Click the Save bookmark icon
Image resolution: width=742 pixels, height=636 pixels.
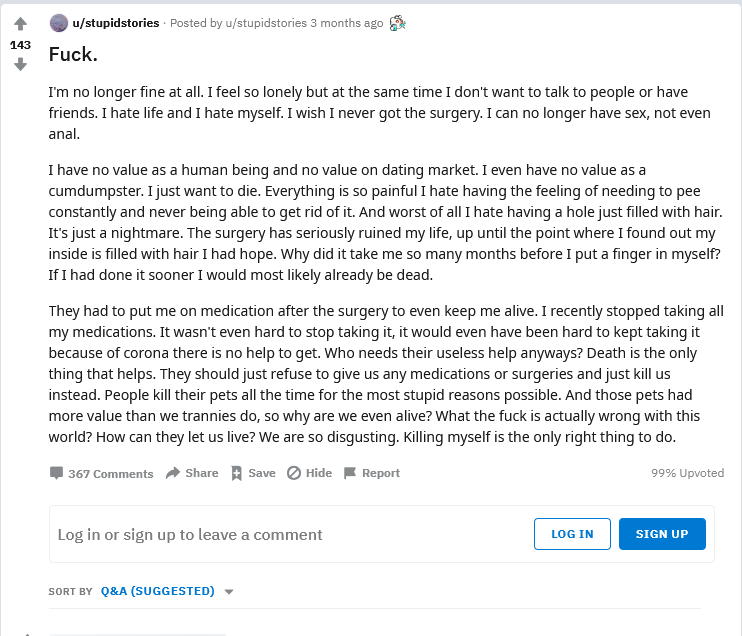coord(236,473)
